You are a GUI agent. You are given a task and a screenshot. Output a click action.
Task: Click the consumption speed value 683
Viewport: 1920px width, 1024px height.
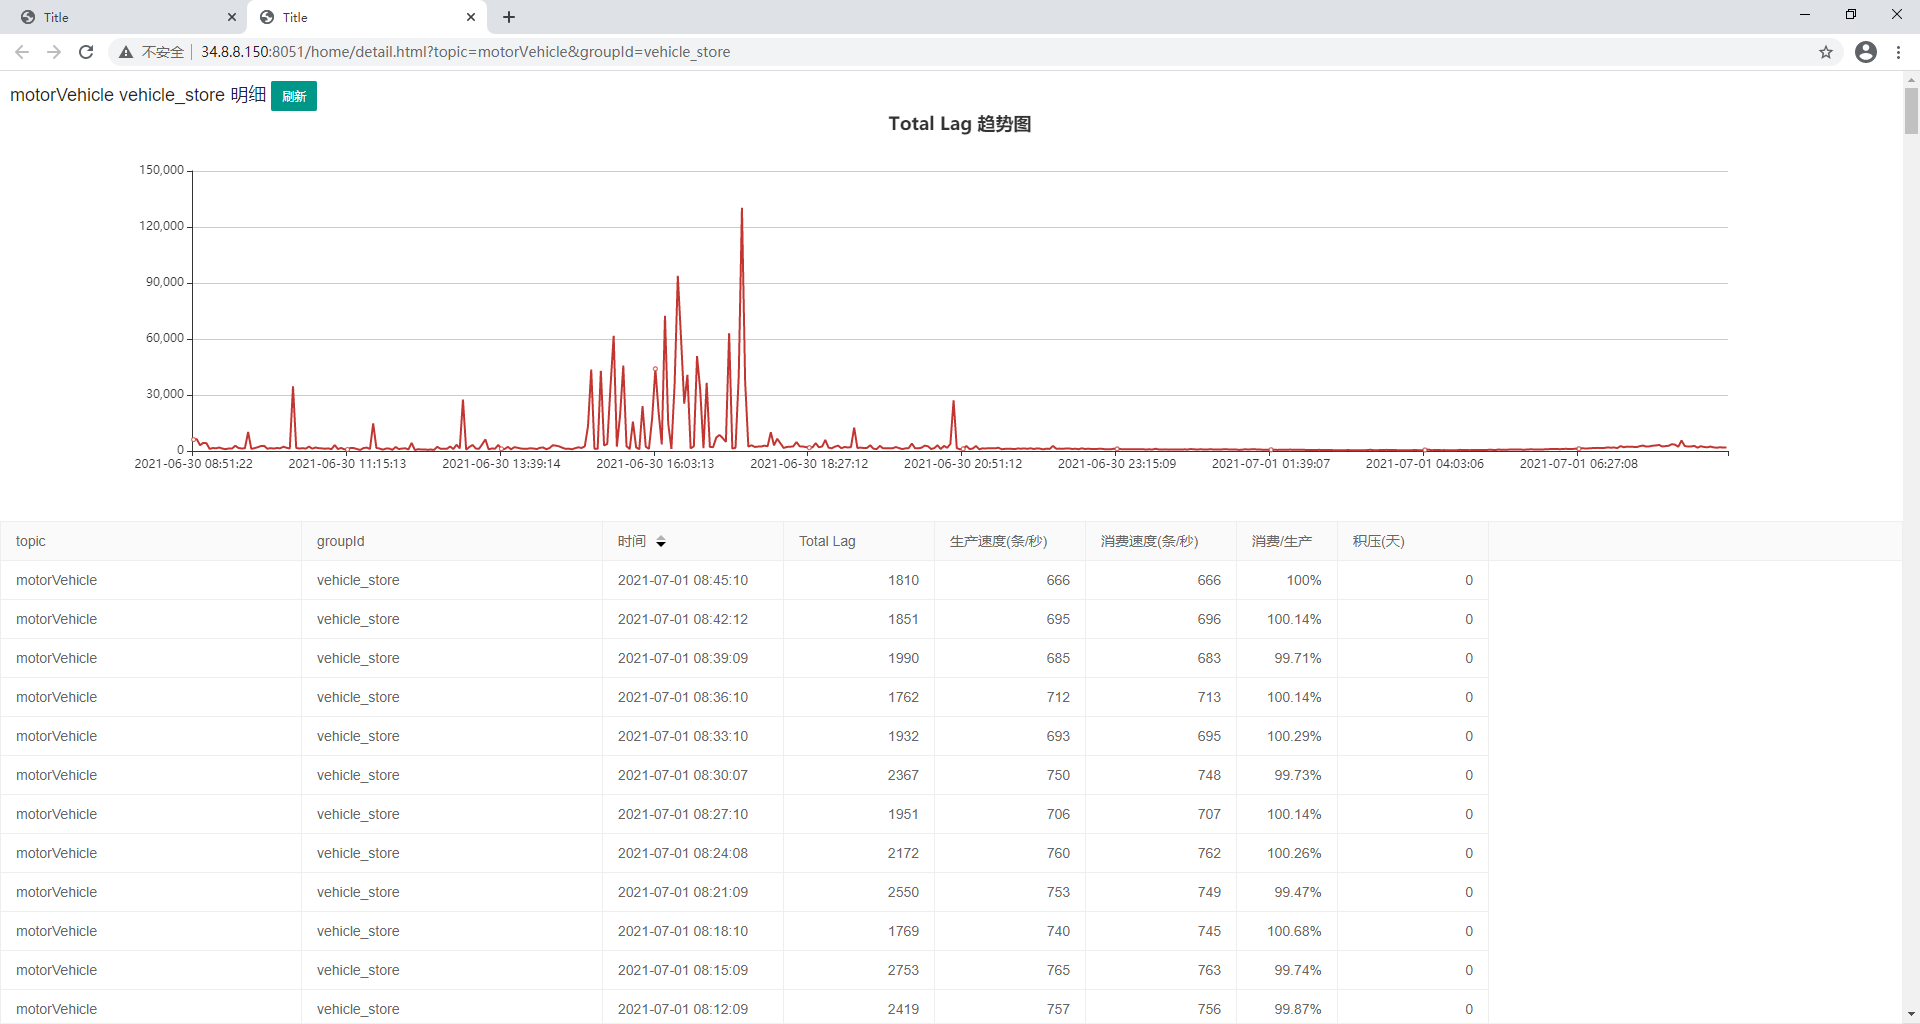click(x=1209, y=658)
